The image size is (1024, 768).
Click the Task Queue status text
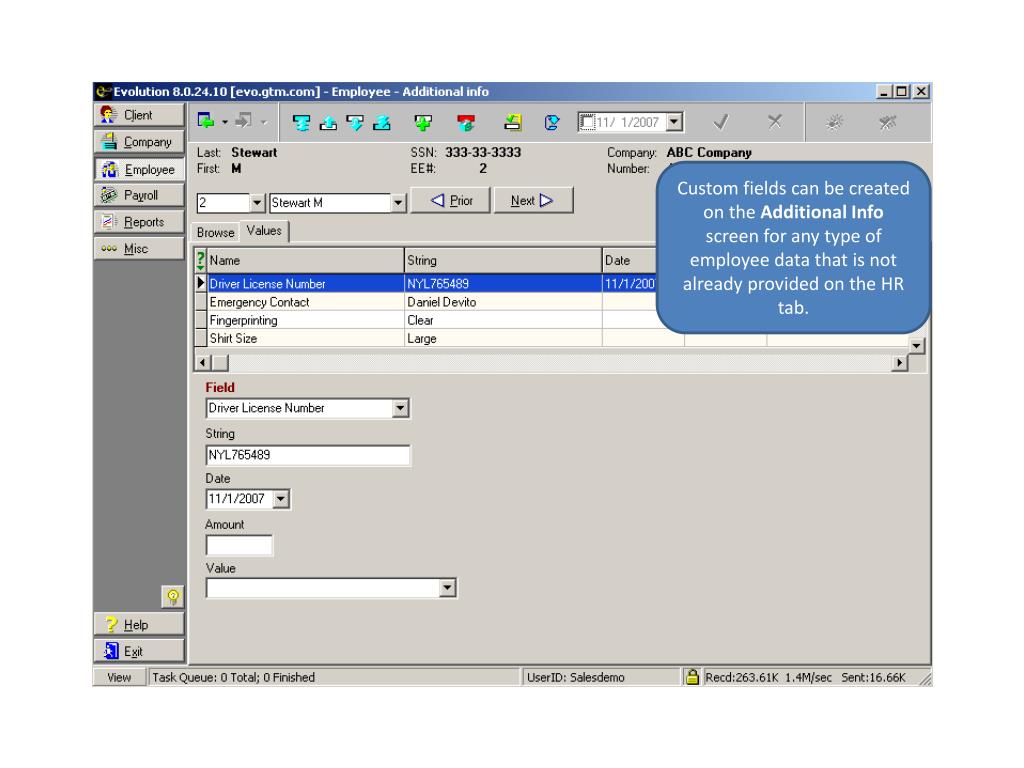[234, 677]
